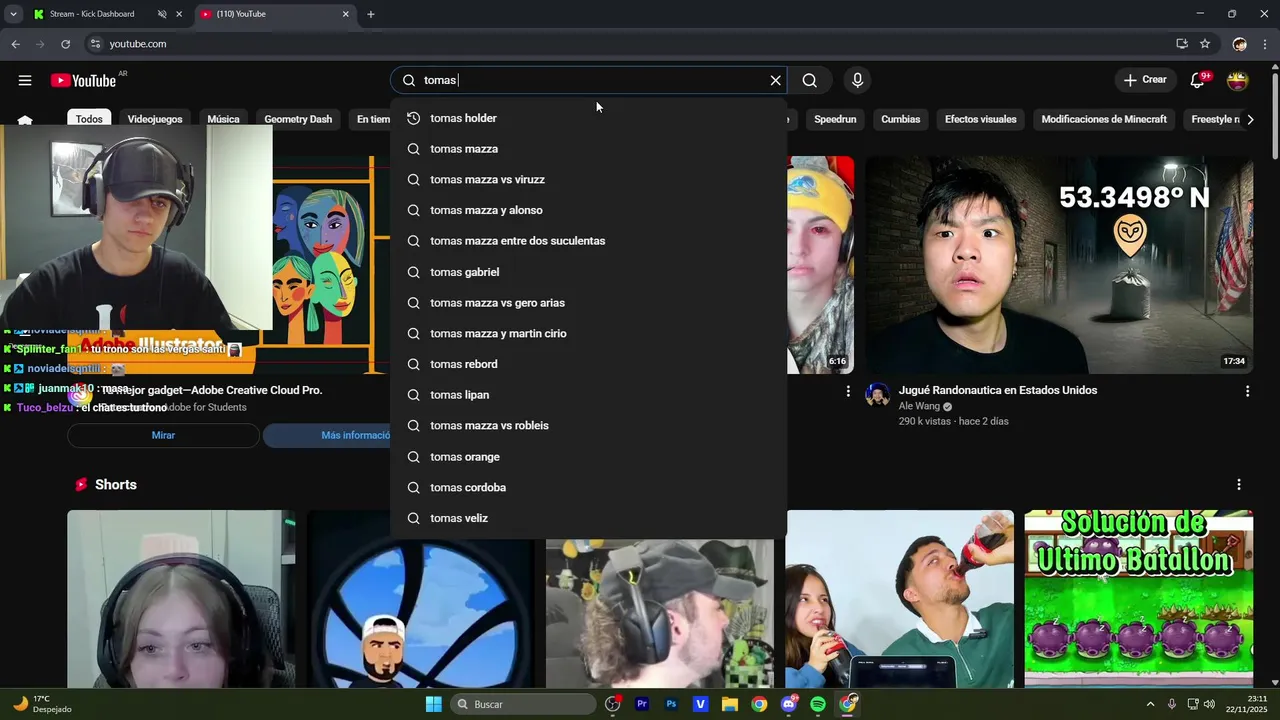Select suggestion 'tomas orange'
Viewport: 1280px width, 720px height.
[588, 457]
